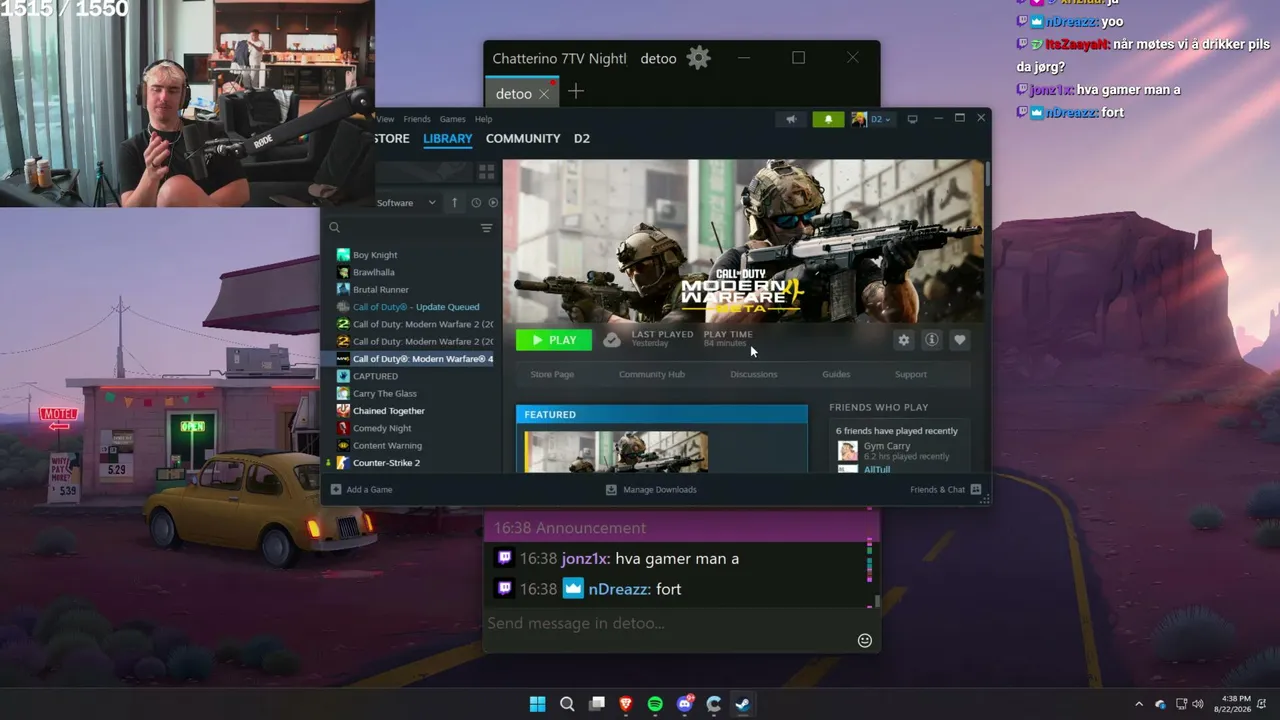Toggle sort order arrow in library filter bar
This screenshot has width=1280, height=720.
click(454, 203)
